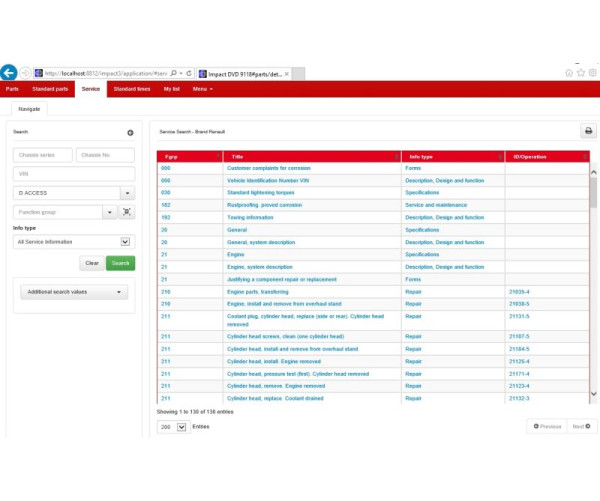Open browser favorites star icon
This screenshot has width=600, height=501.
coord(580,73)
